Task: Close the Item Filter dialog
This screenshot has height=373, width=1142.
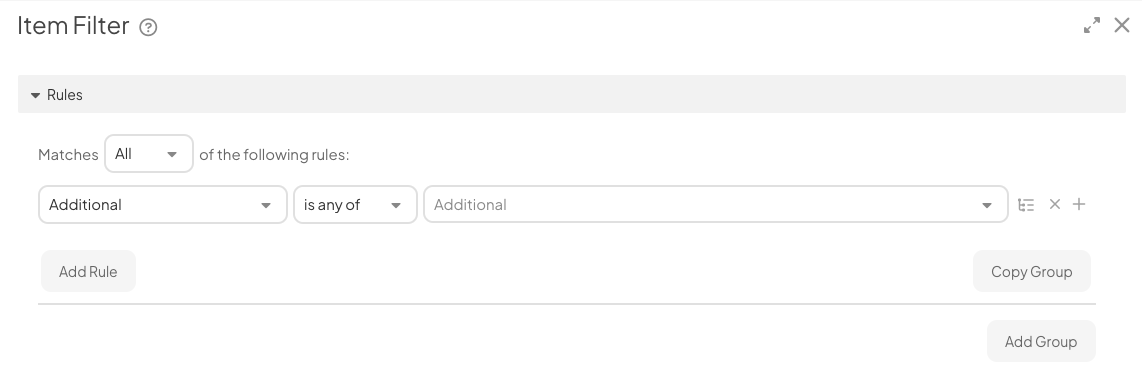Action: [x=1122, y=25]
